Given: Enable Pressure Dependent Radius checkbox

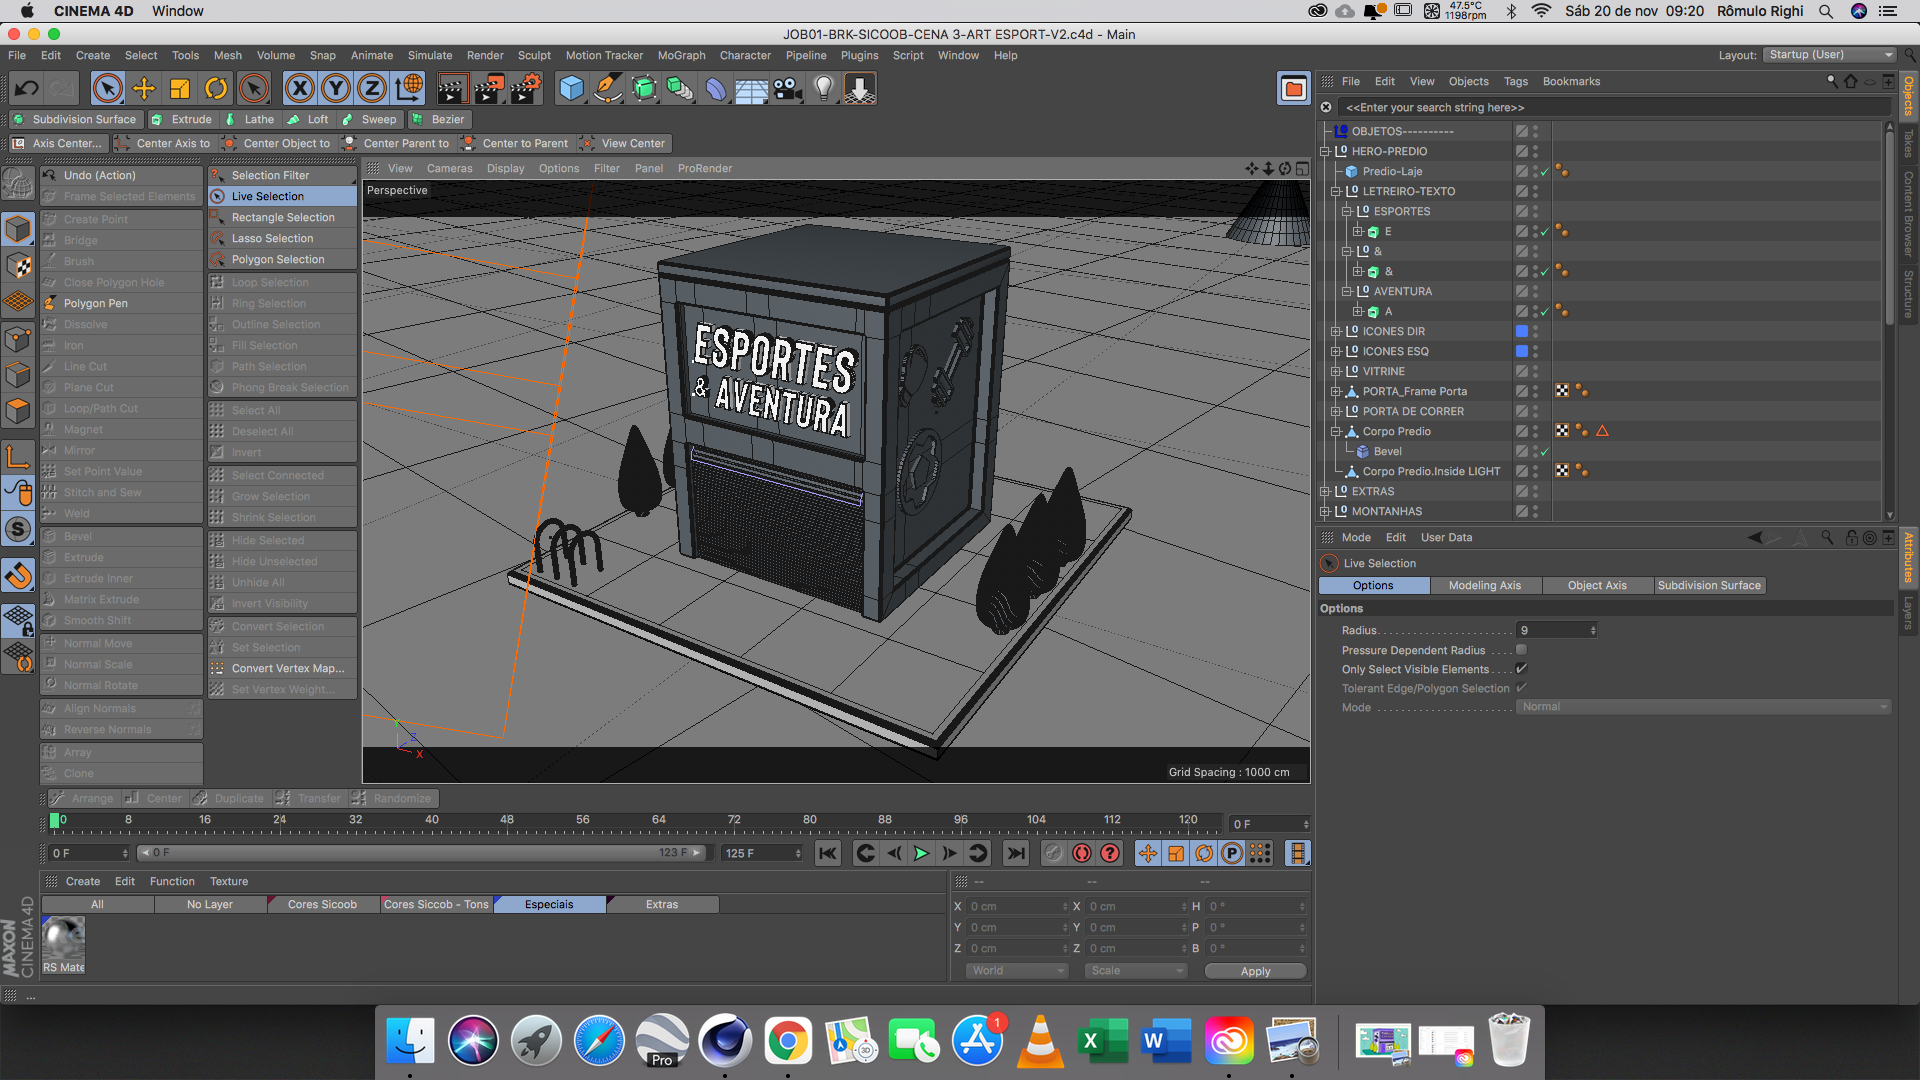Looking at the screenshot, I should (x=1521, y=650).
